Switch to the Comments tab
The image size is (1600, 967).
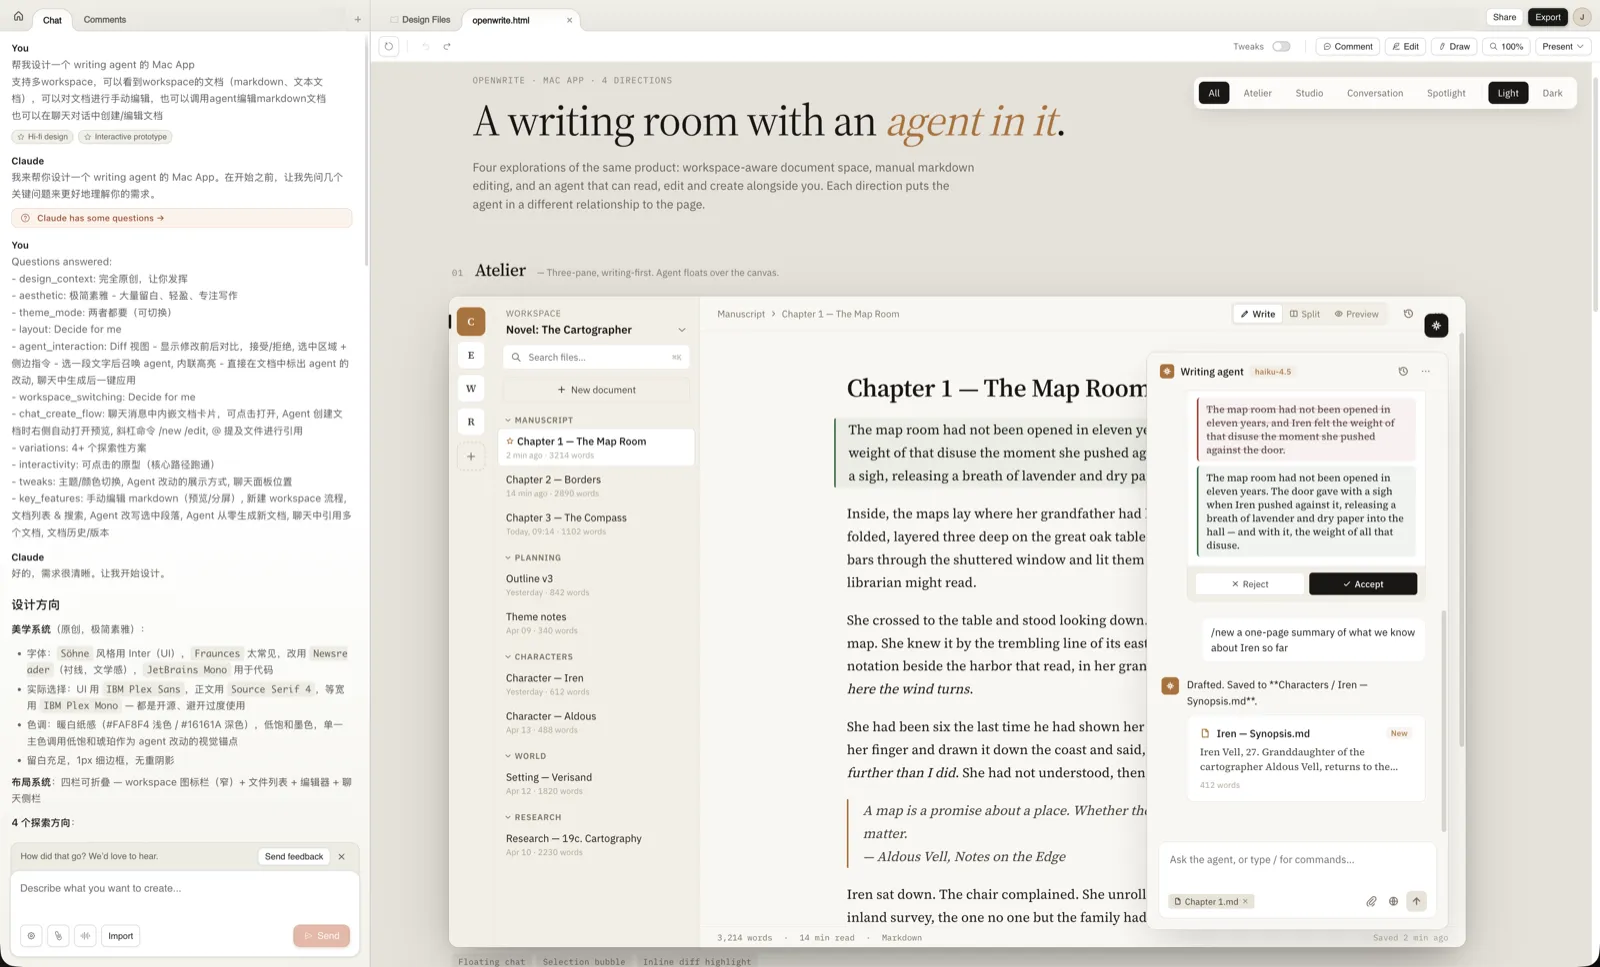click(x=105, y=20)
